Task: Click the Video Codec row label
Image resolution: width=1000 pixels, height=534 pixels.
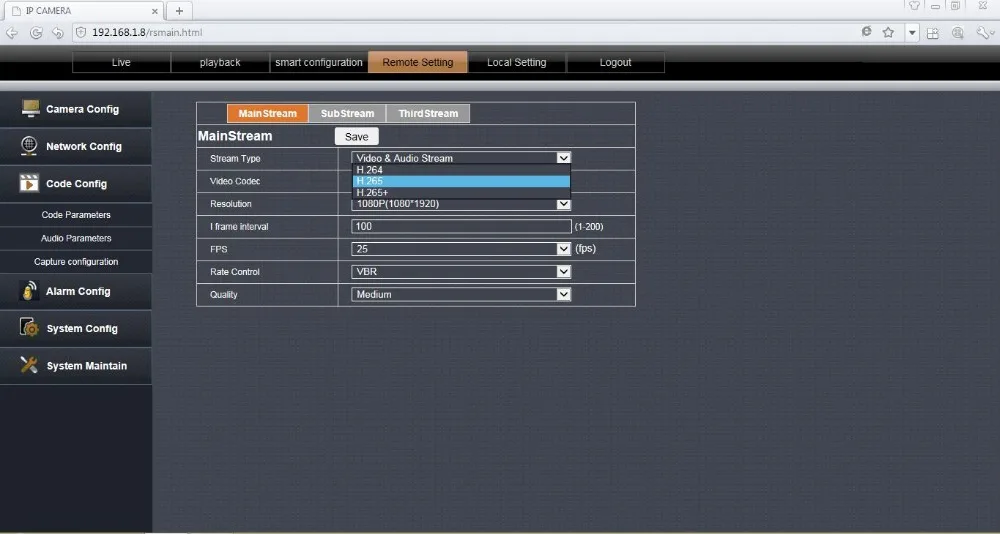Action: point(235,181)
